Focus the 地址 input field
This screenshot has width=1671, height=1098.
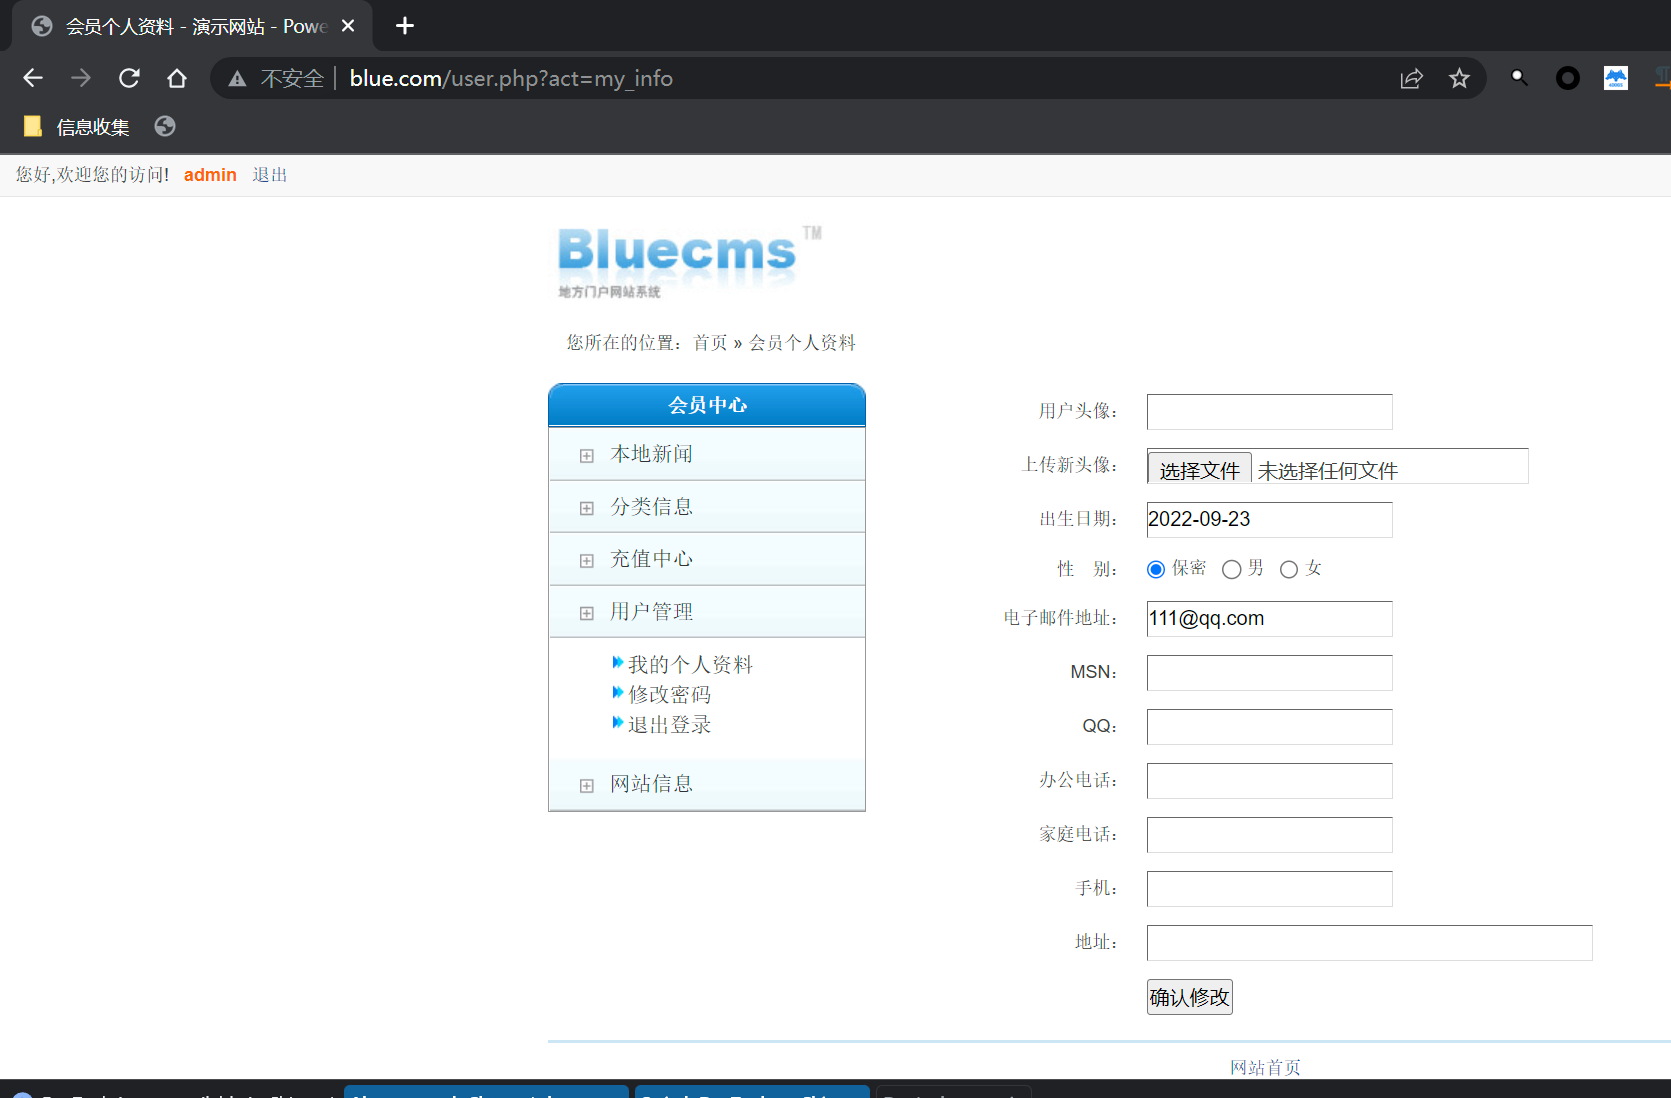[1369, 943]
